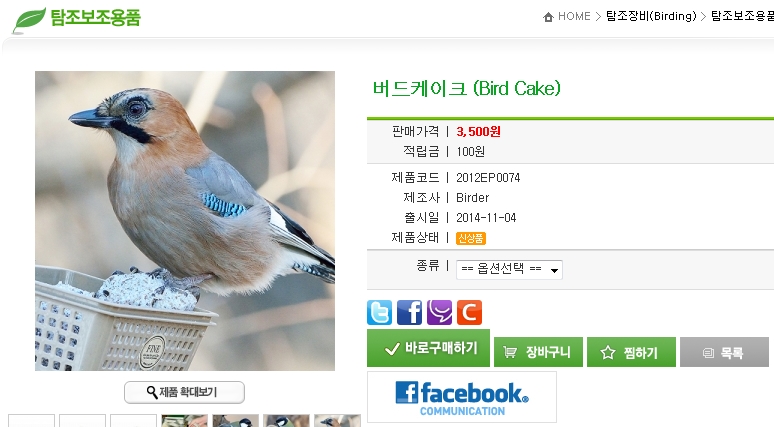774x427 pixels.
Task: Click the 찜하기 wishlist button
Action: (631, 352)
